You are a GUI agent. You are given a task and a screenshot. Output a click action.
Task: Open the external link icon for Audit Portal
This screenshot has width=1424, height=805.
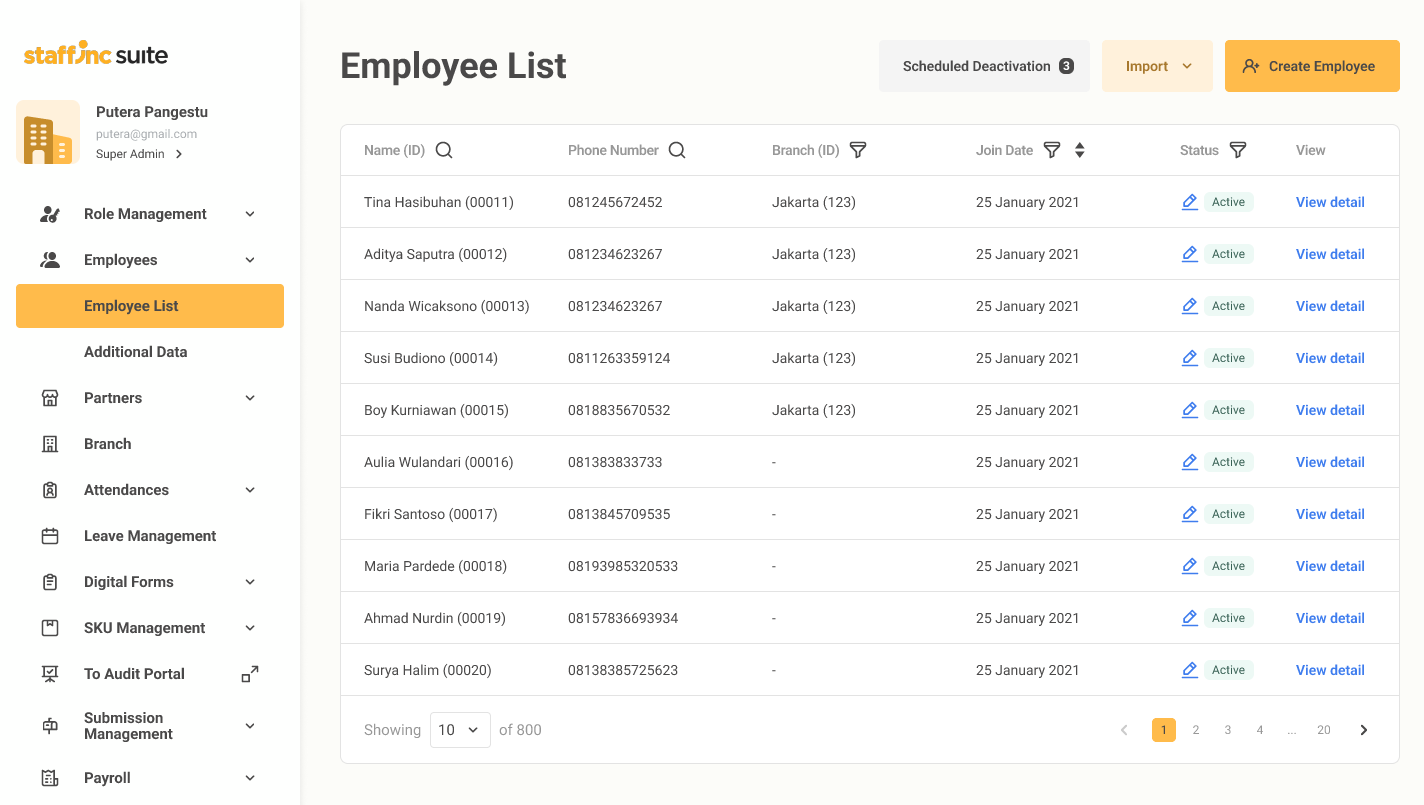(250, 674)
